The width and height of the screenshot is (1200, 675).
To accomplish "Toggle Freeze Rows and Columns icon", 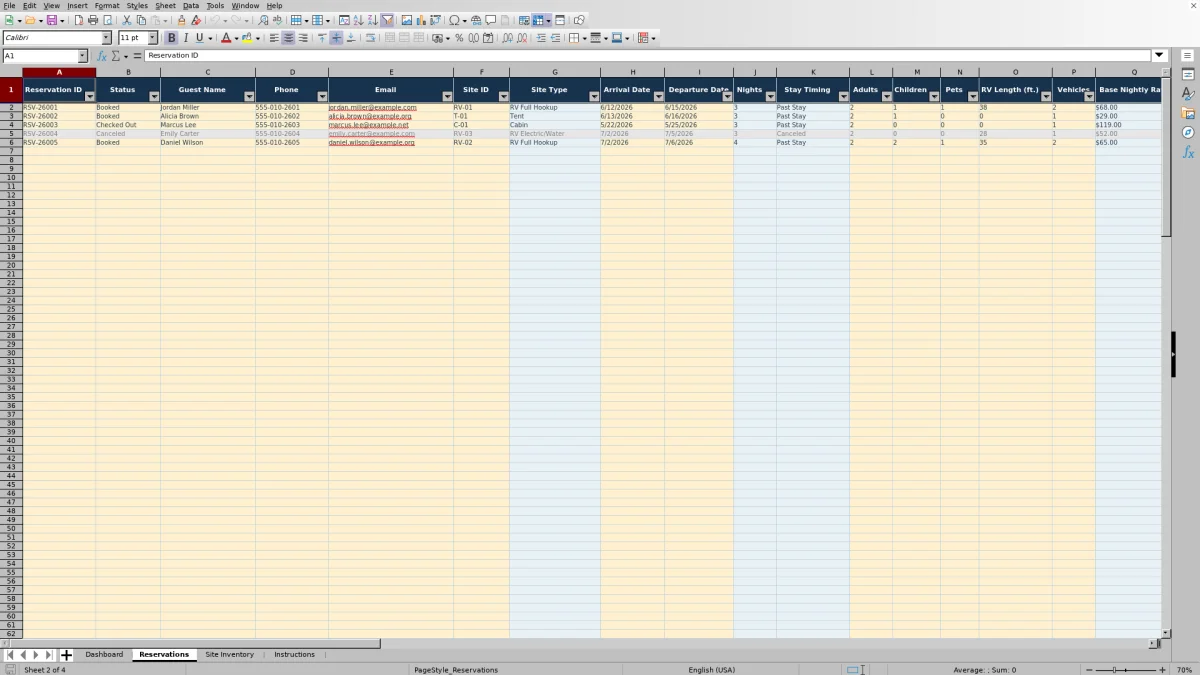I will pos(538,20).
